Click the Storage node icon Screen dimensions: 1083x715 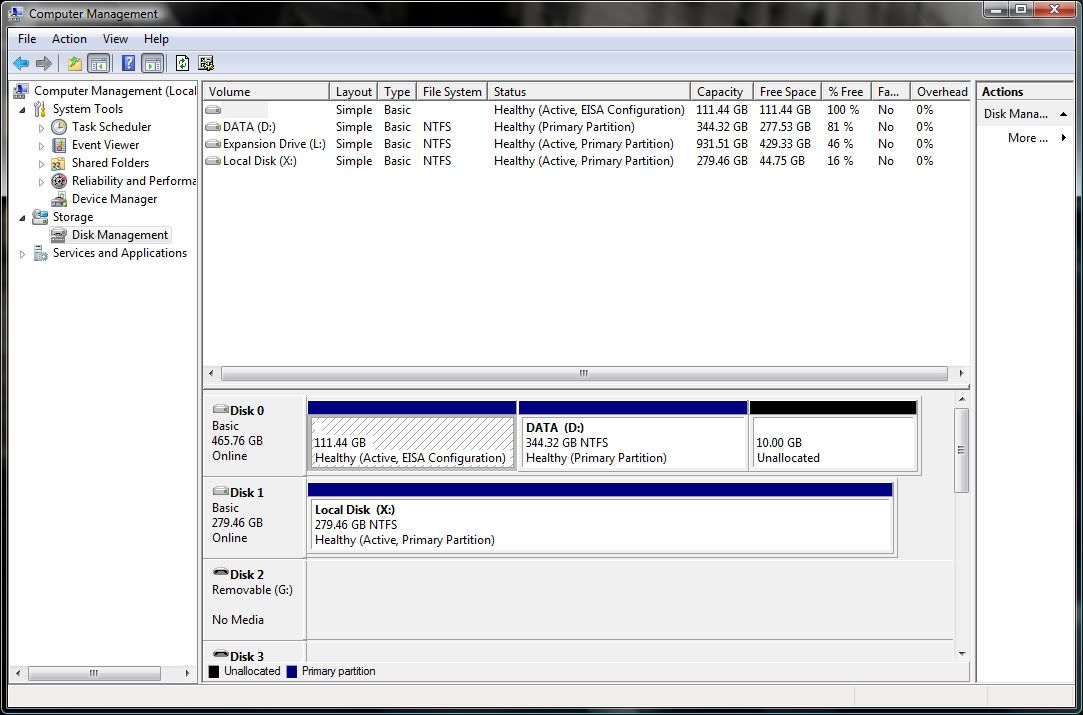tap(40, 217)
